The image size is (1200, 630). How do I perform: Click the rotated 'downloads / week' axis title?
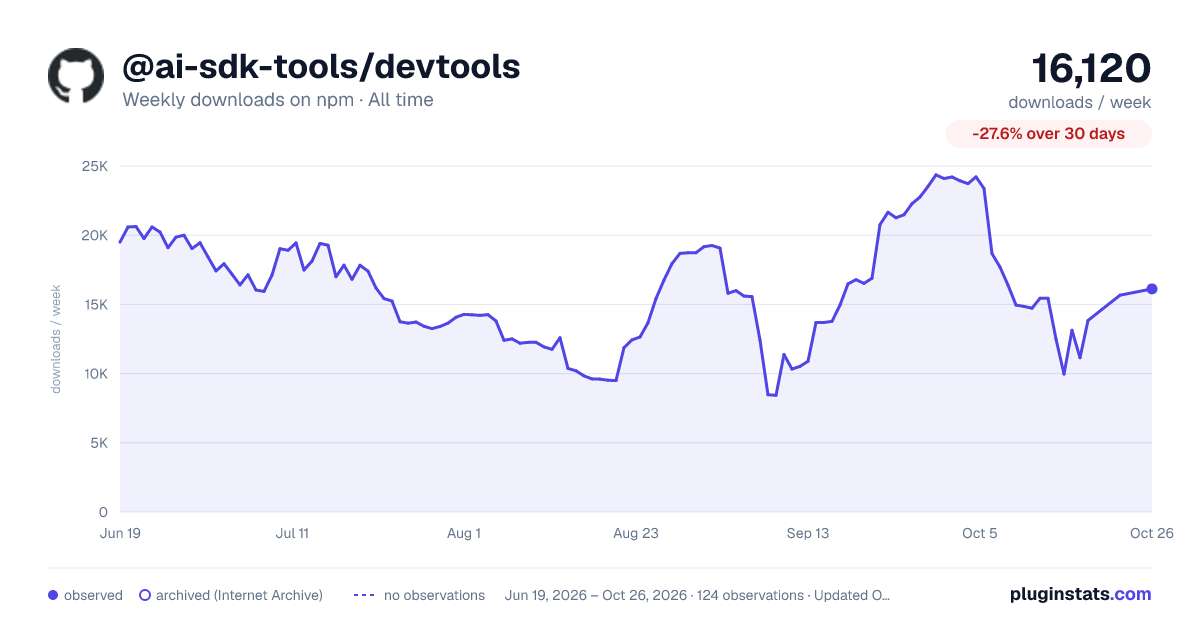[56, 339]
